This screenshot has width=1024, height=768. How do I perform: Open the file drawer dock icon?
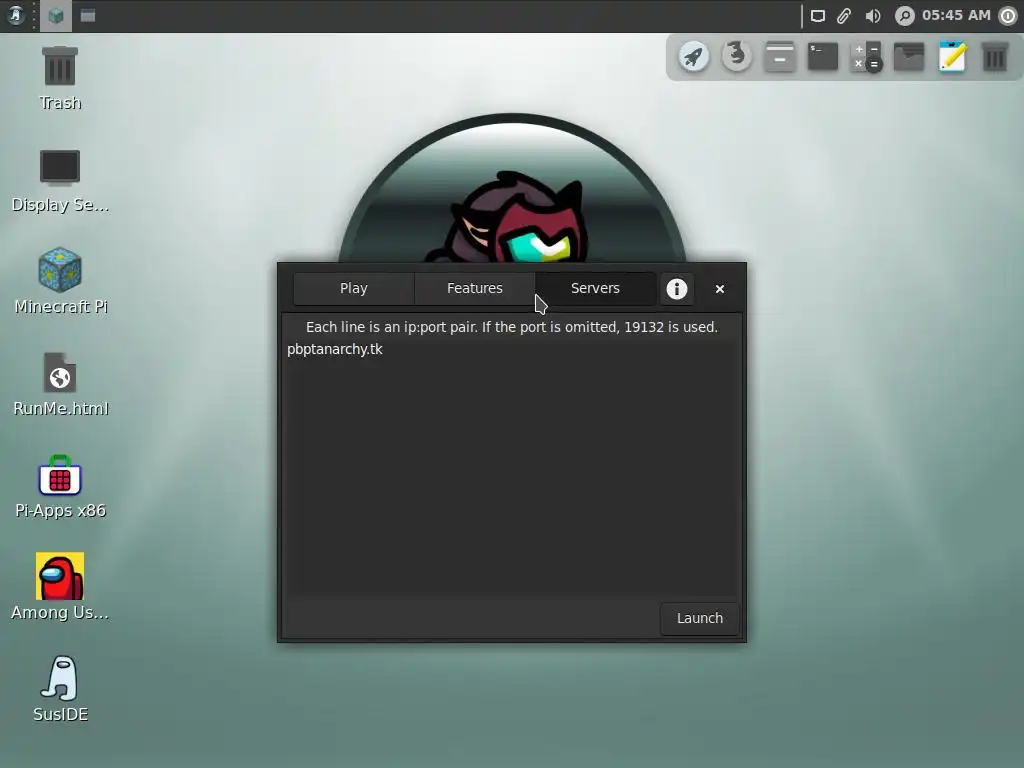[780, 57]
